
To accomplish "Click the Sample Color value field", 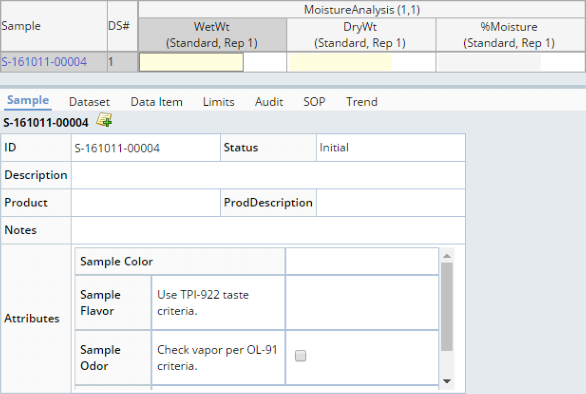I will coord(362,261).
